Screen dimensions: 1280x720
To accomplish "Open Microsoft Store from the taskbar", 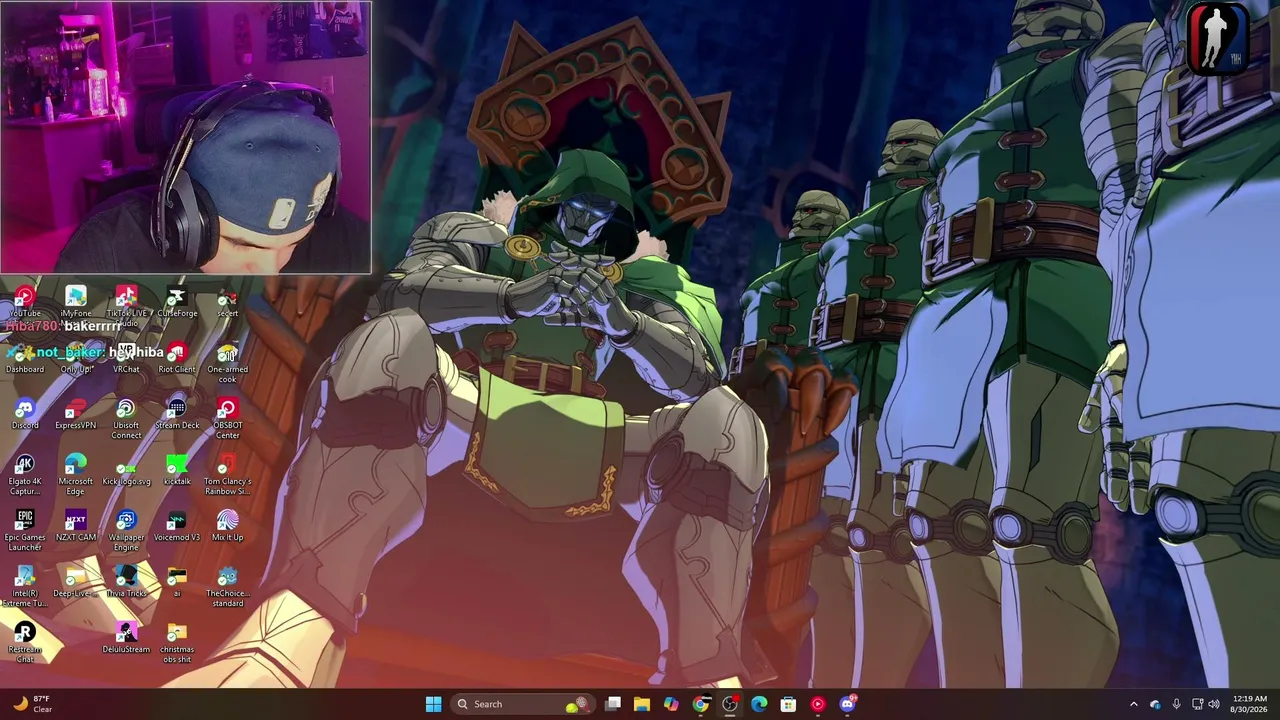I will click(x=788, y=704).
